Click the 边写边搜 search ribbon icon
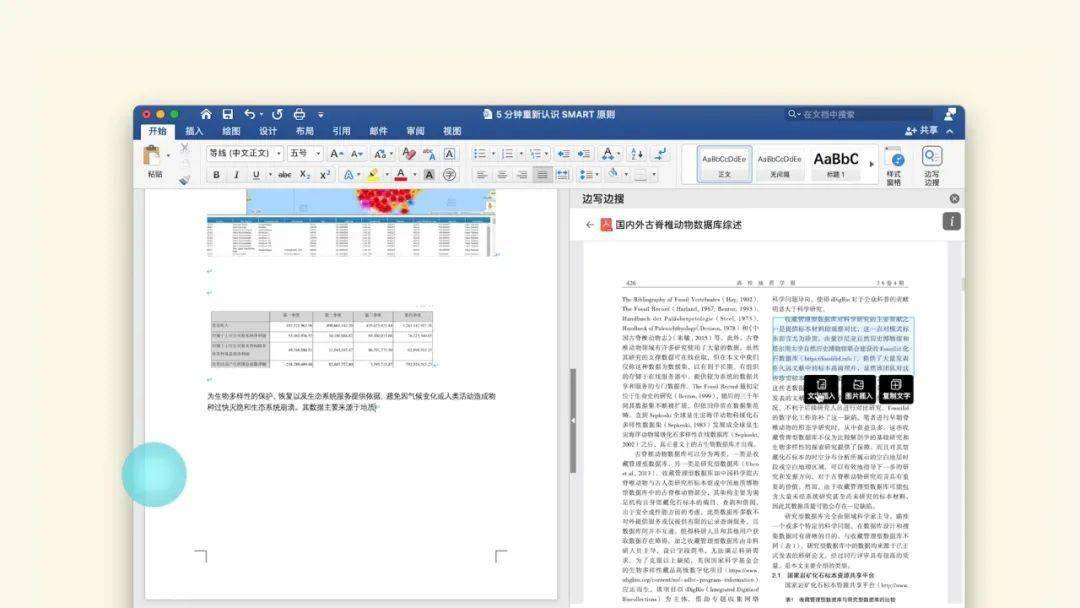 point(932,165)
